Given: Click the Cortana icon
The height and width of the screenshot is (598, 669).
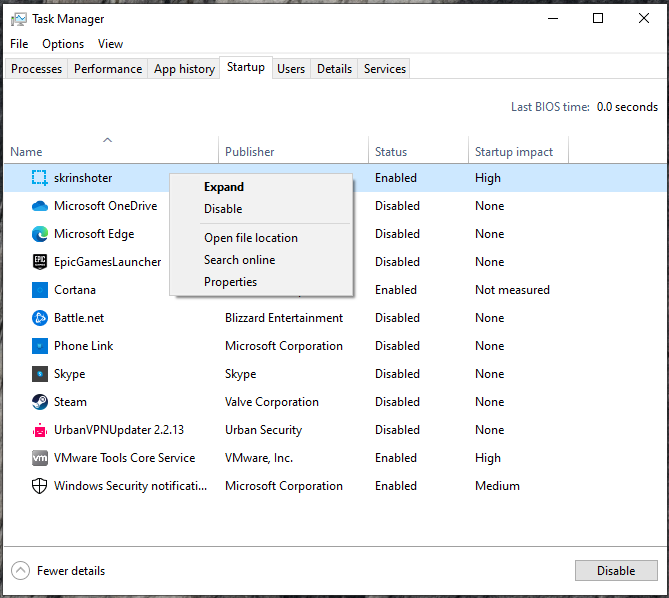Looking at the screenshot, I should coord(40,290).
